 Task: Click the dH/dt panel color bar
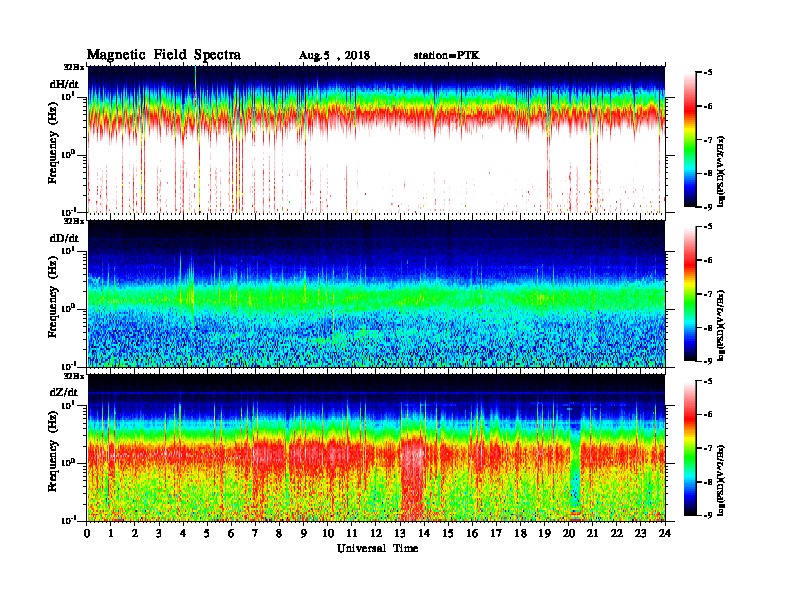click(690, 140)
